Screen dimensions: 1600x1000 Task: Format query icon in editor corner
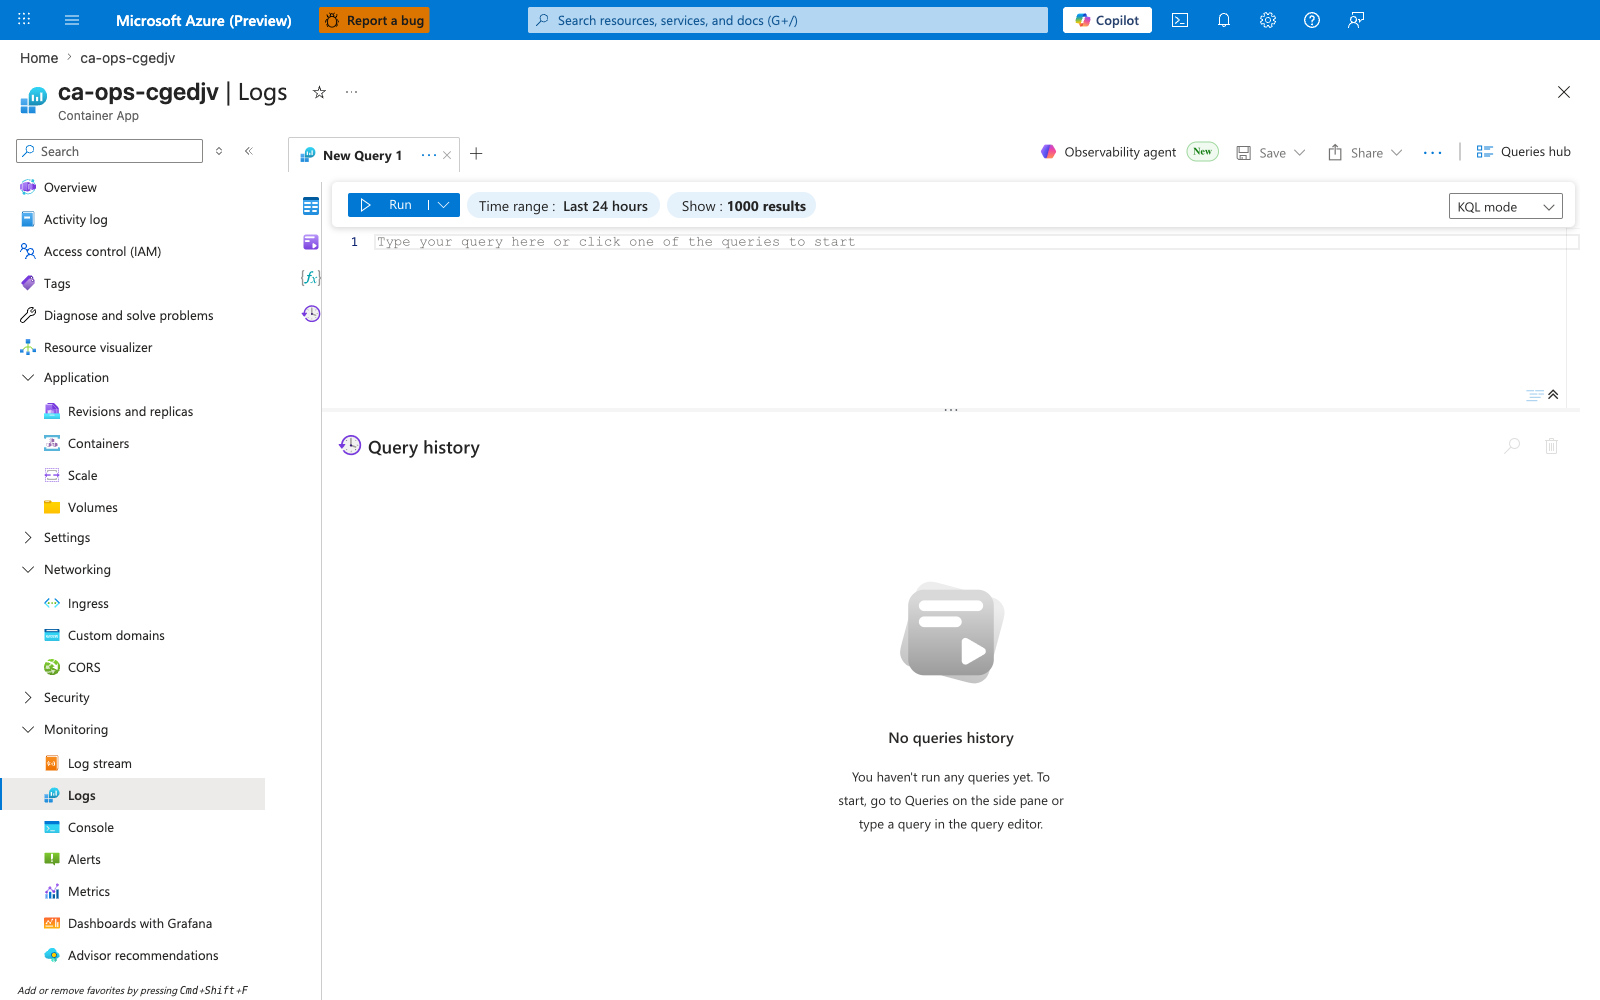coord(1534,395)
